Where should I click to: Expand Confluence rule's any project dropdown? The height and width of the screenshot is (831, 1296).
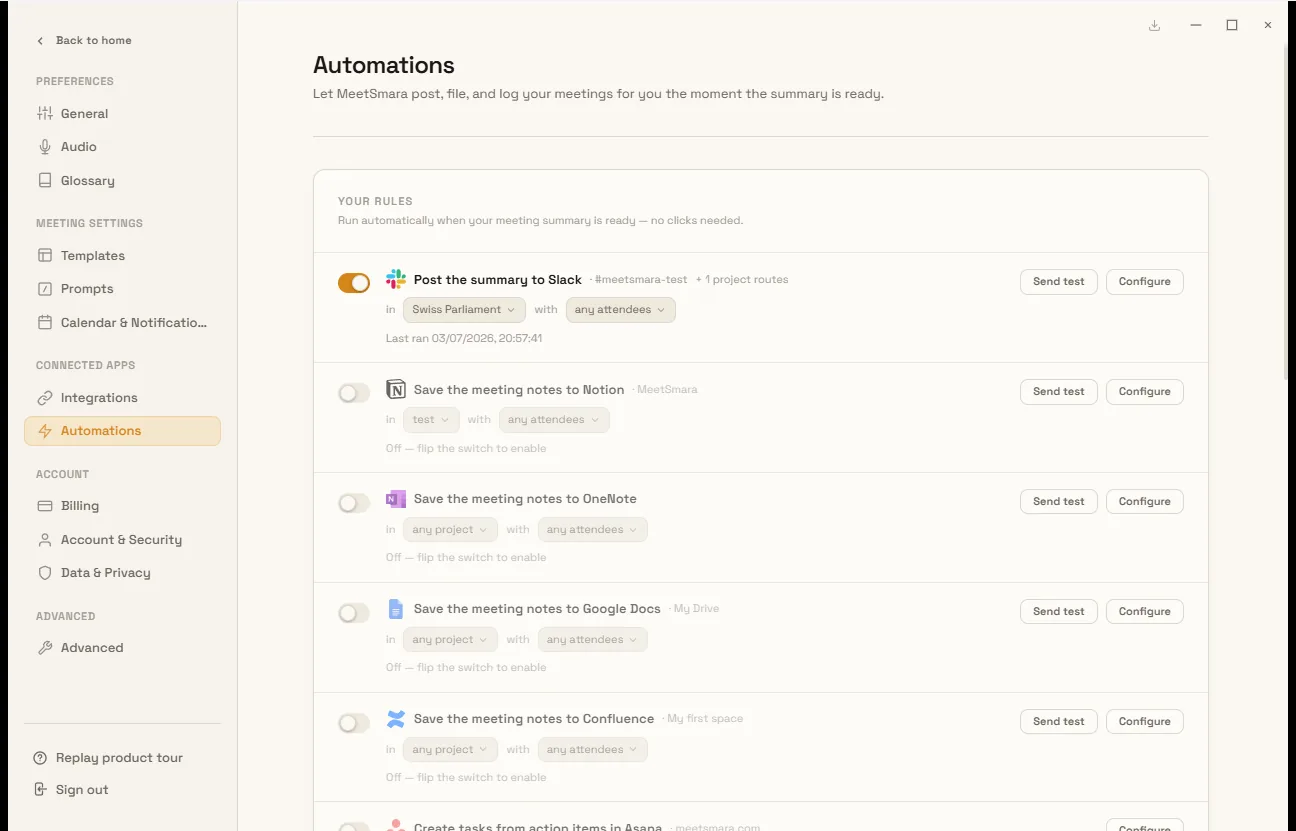pyautogui.click(x=450, y=750)
